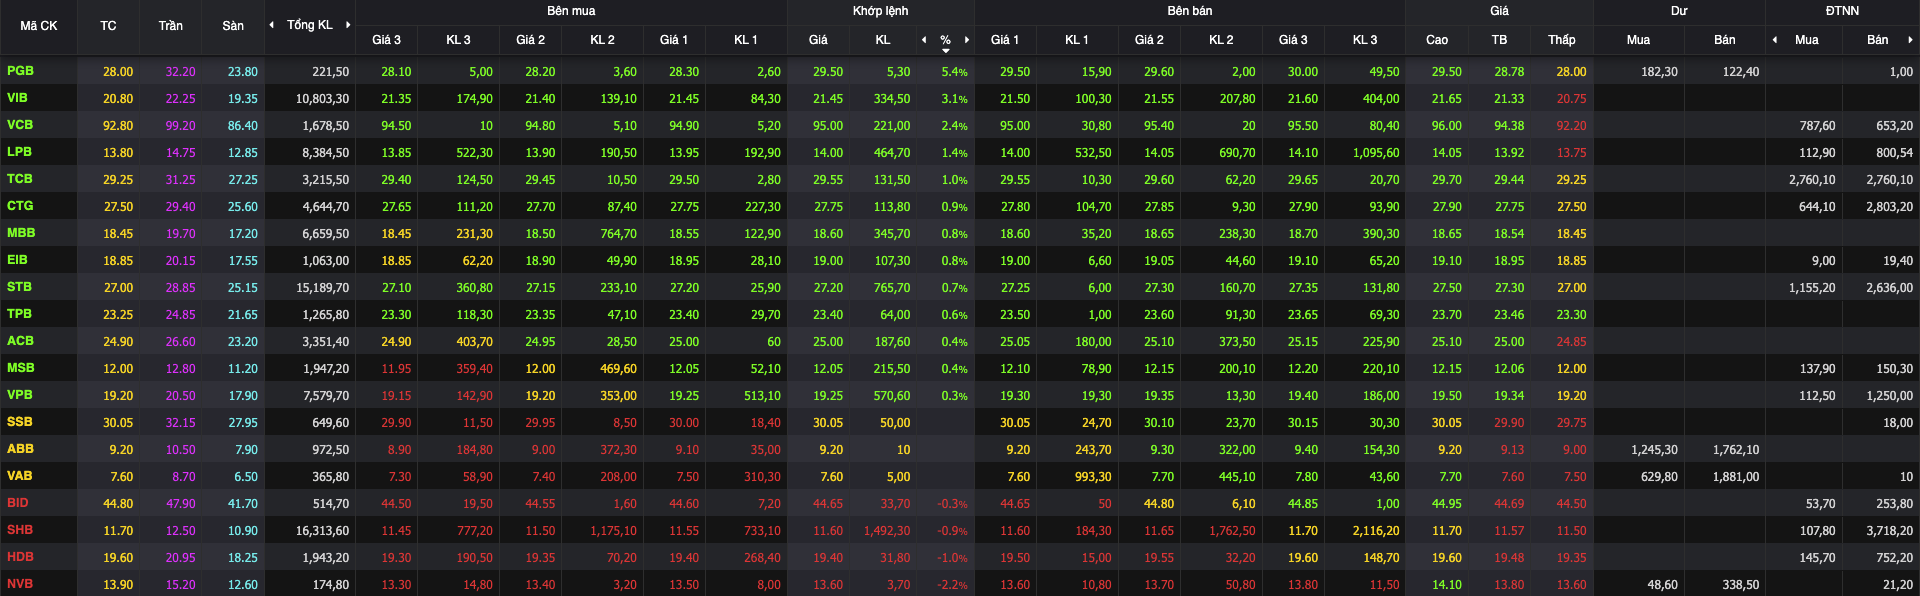Click the KL 3 header under Bên bán
This screenshot has height=596, width=1920.
1365,40
